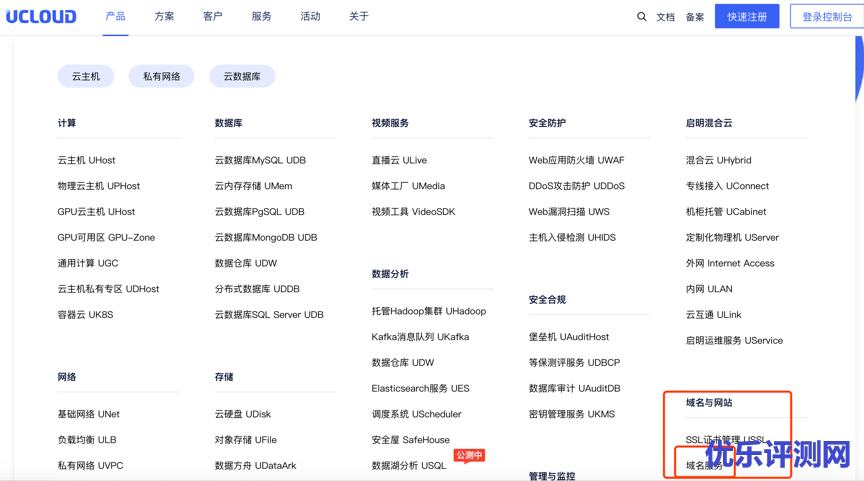
Task: Click the 登录控制台 button
Action: coord(826,17)
